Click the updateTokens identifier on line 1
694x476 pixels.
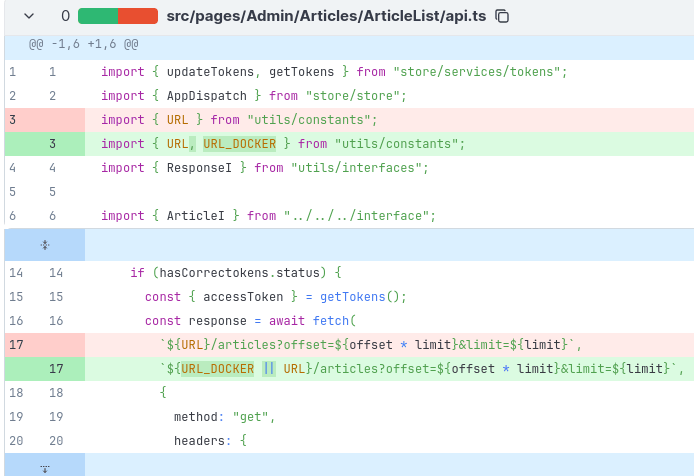coord(210,72)
